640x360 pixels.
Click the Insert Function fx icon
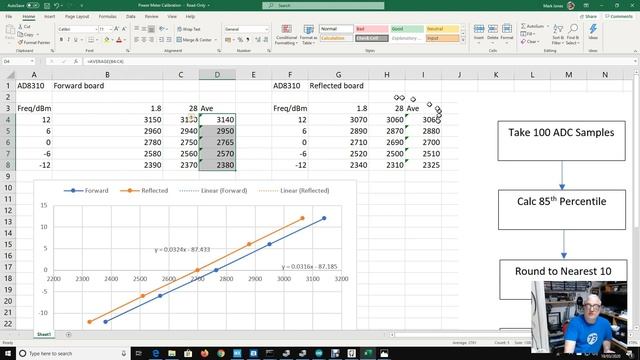(x=76, y=61)
